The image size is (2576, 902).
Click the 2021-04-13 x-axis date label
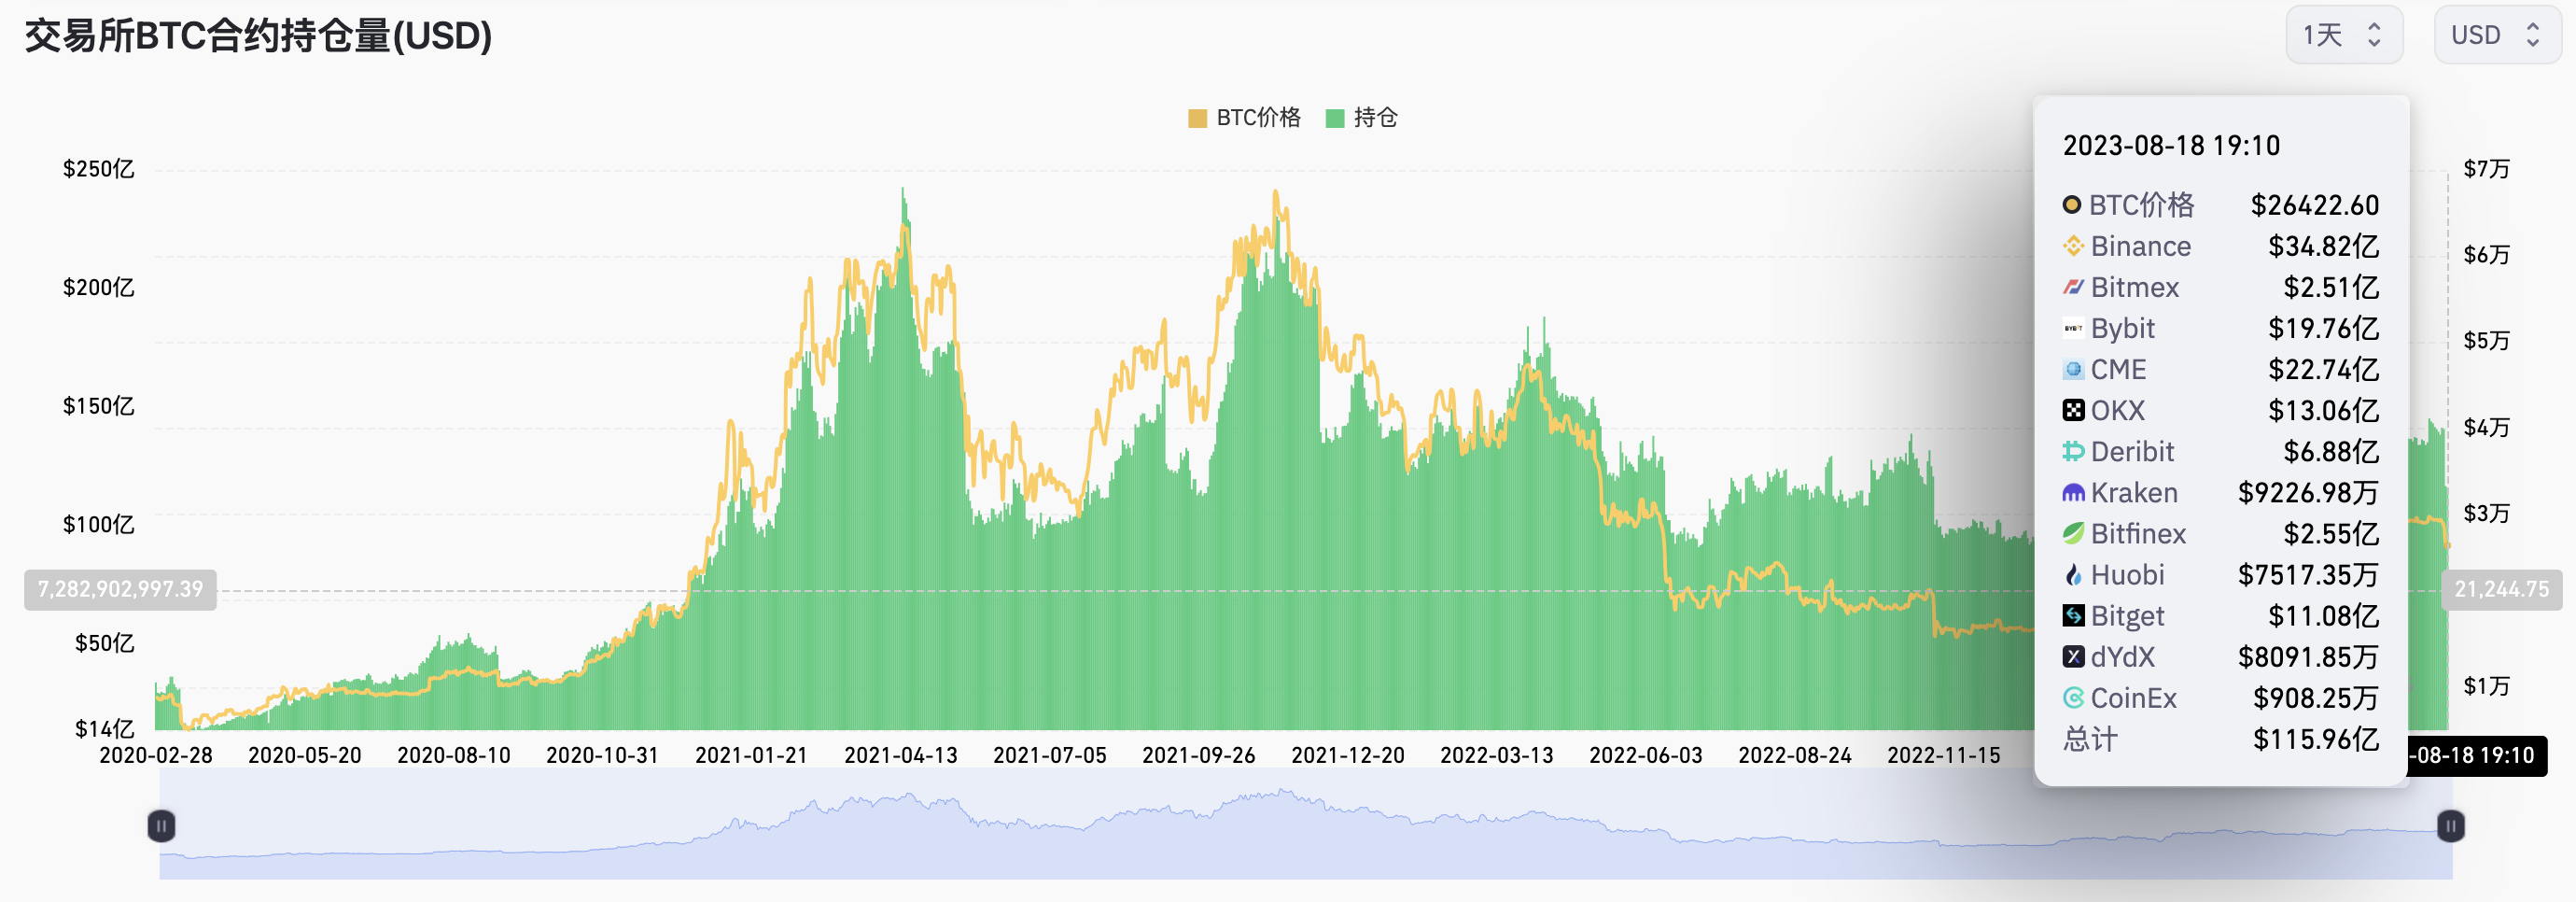pos(900,755)
